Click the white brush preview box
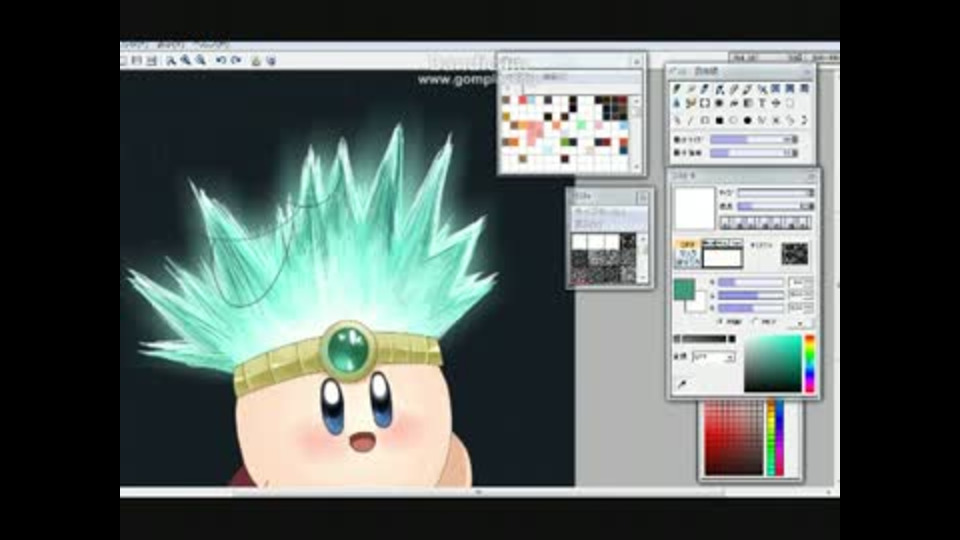Screen dimensions: 960x540 694,208
